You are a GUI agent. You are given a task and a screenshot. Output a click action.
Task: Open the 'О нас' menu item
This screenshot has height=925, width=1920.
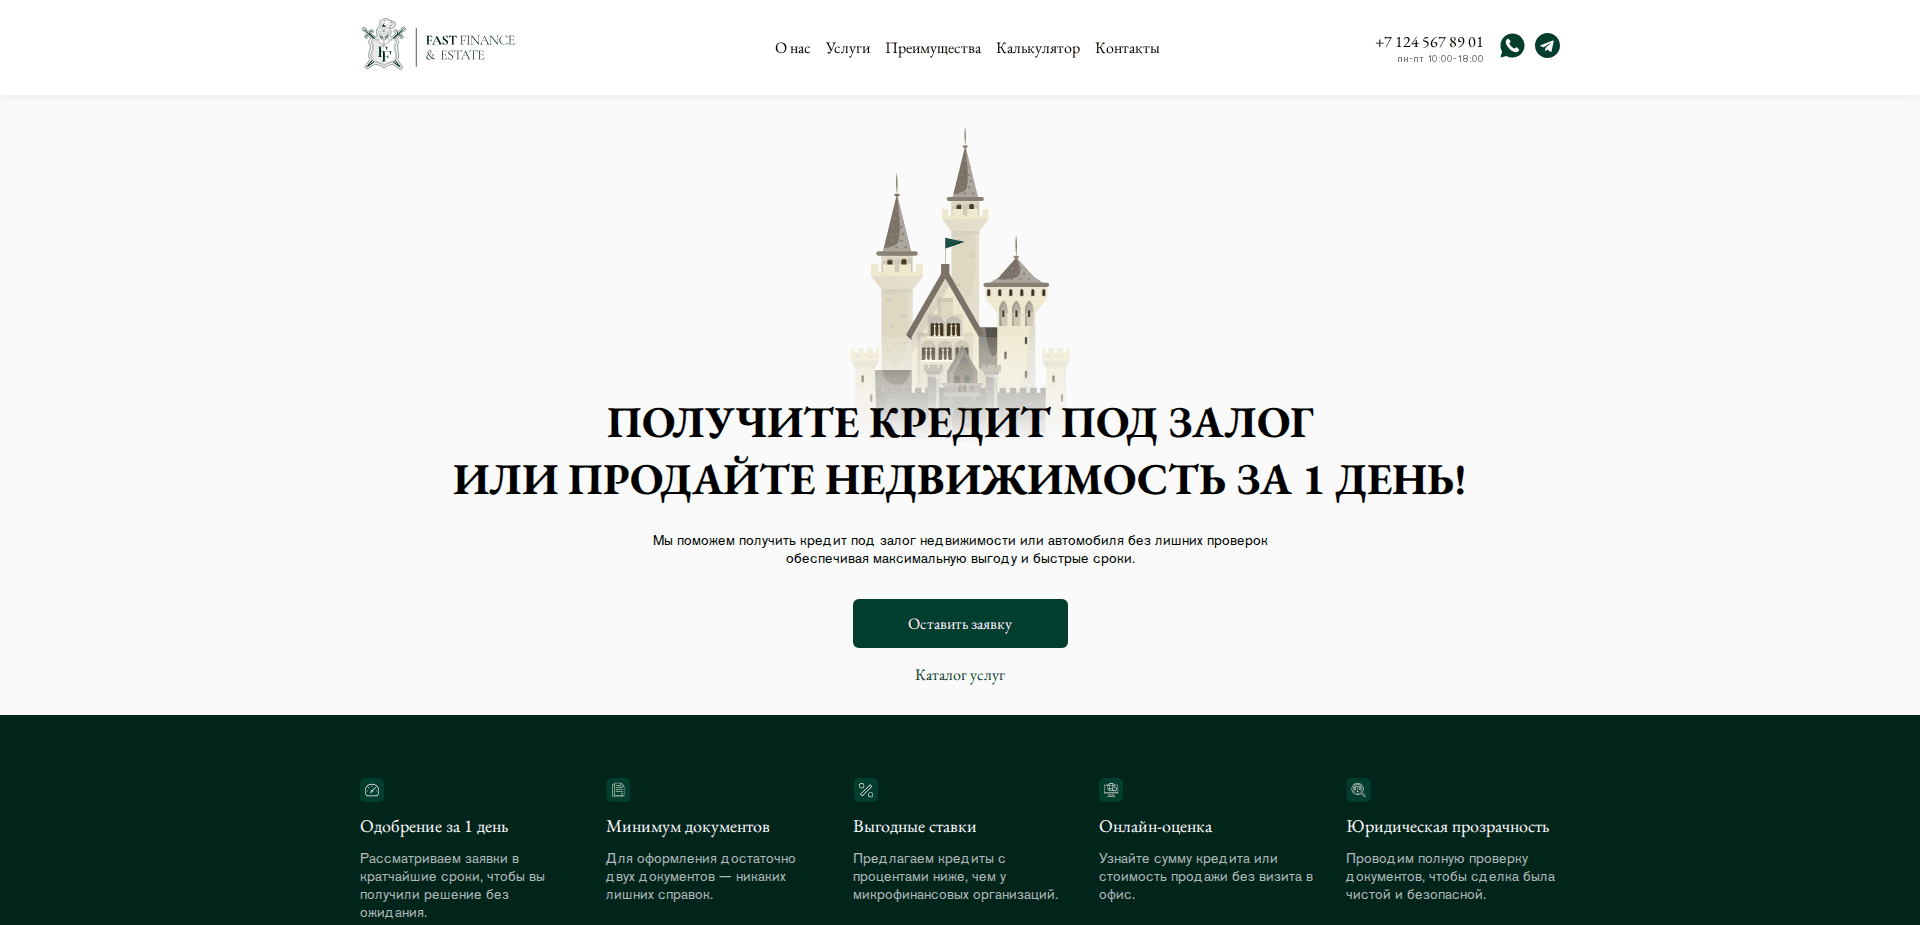coord(792,47)
